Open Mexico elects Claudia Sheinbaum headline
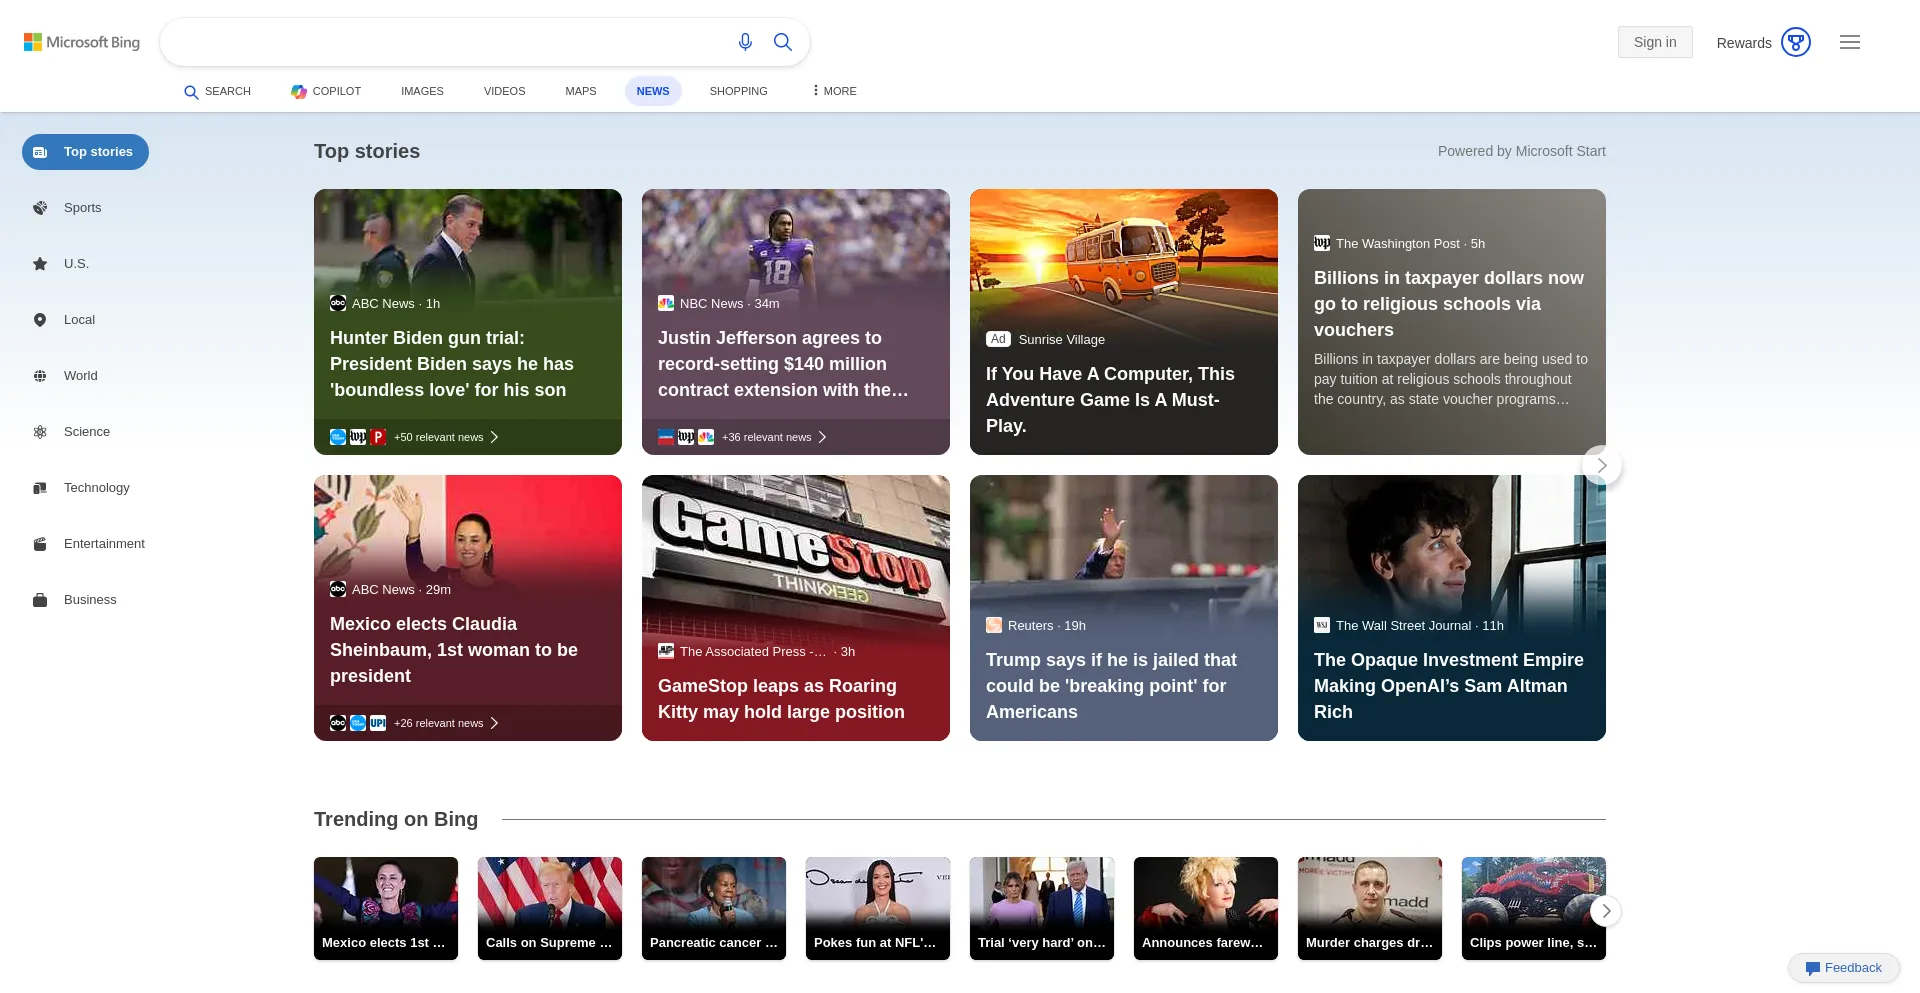 pos(454,650)
